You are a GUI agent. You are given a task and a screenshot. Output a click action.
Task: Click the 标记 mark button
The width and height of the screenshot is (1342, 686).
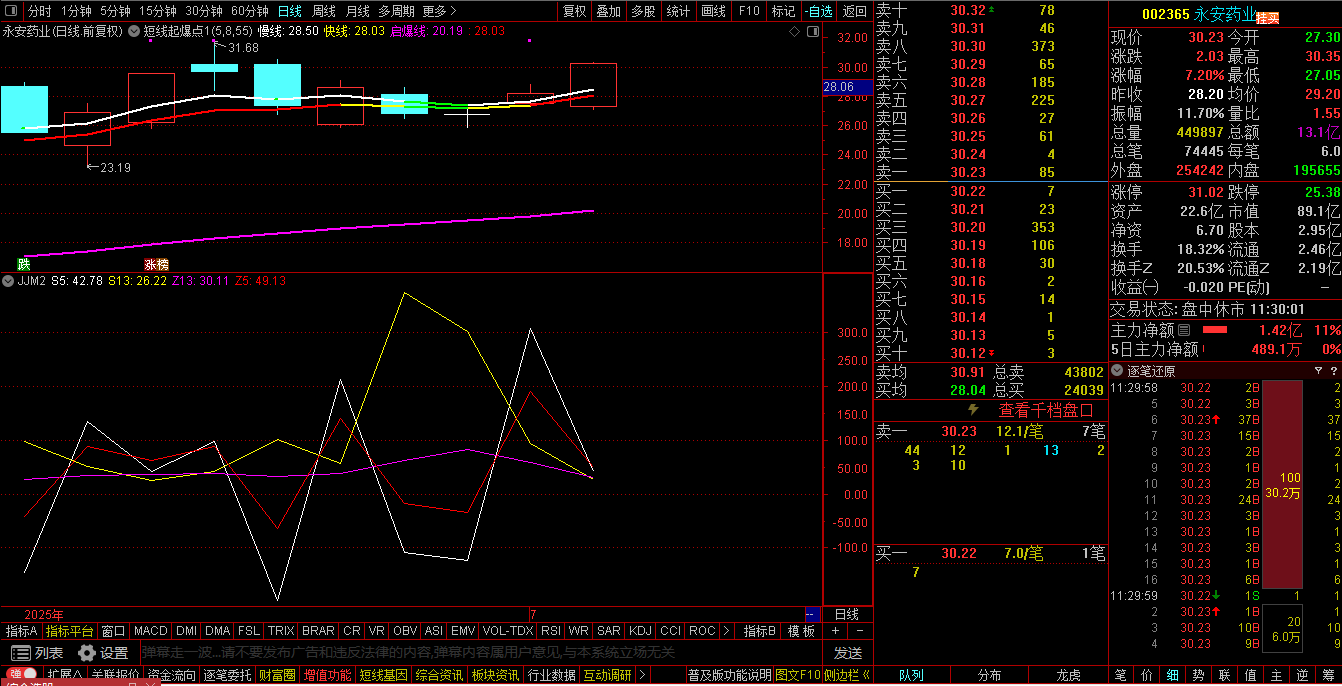click(783, 12)
